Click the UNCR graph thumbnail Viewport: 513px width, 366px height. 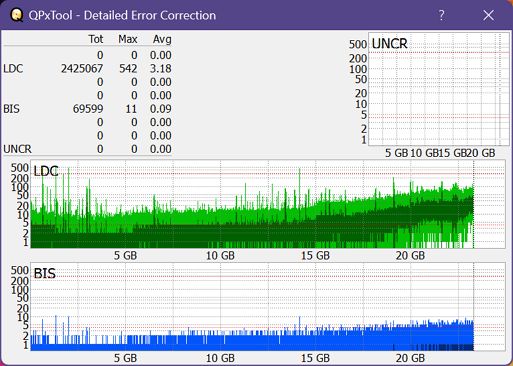click(439, 89)
